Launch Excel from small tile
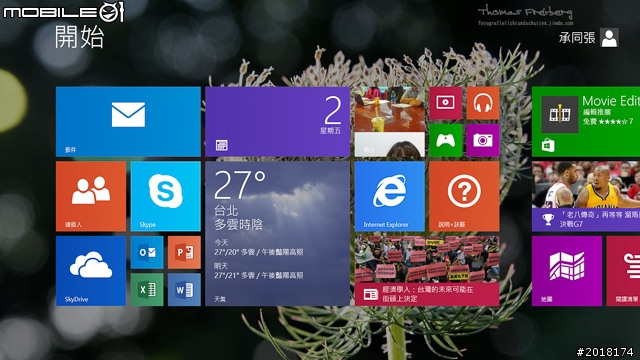The width and height of the screenshot is (640, 360). tap(147, 290)
